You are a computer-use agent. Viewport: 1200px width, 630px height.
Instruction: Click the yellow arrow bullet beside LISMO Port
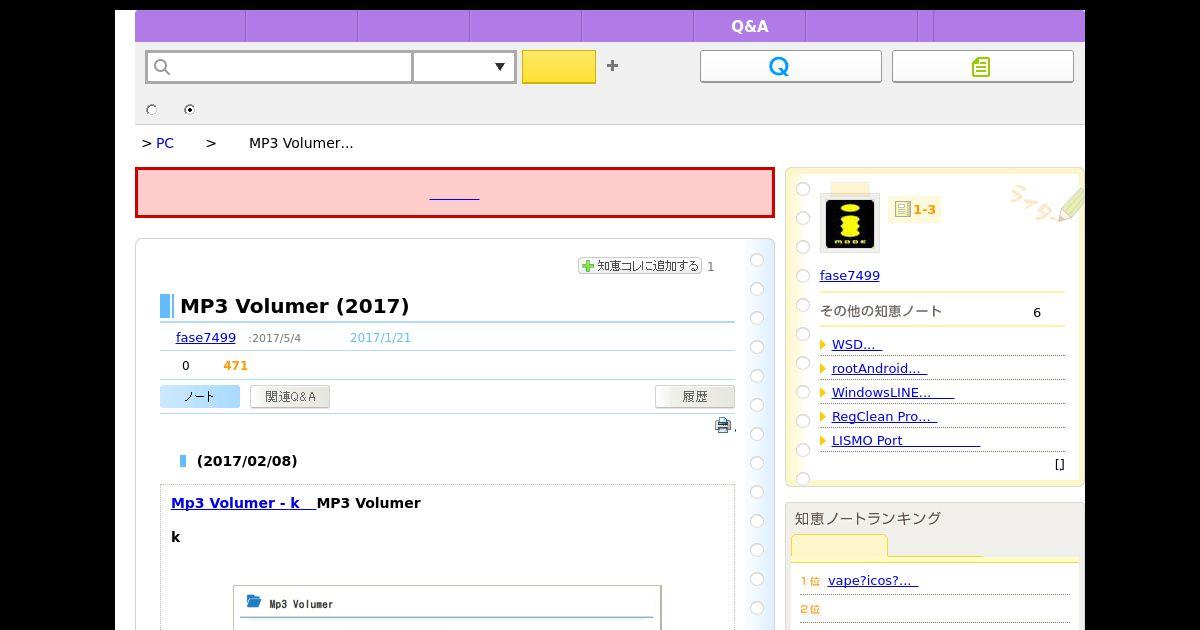(x=823, y=441)
